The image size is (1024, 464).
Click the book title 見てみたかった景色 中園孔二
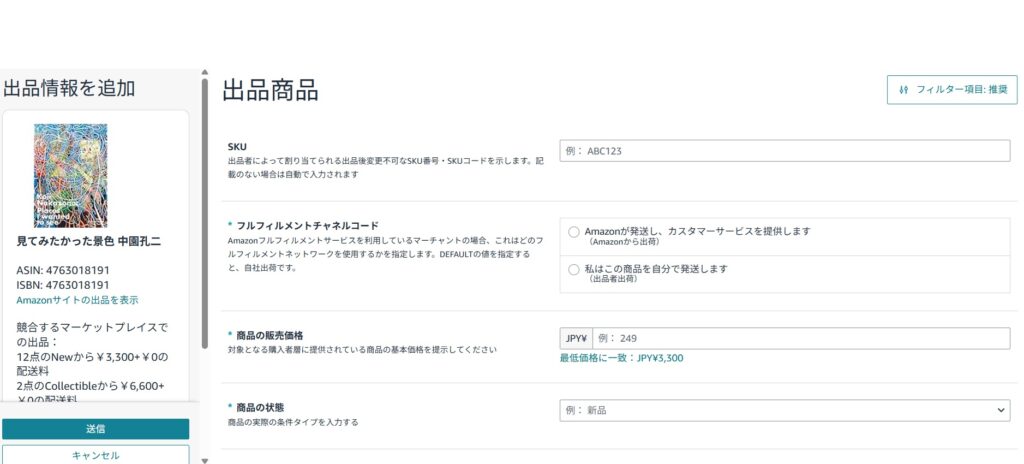[x=89, y=242]
